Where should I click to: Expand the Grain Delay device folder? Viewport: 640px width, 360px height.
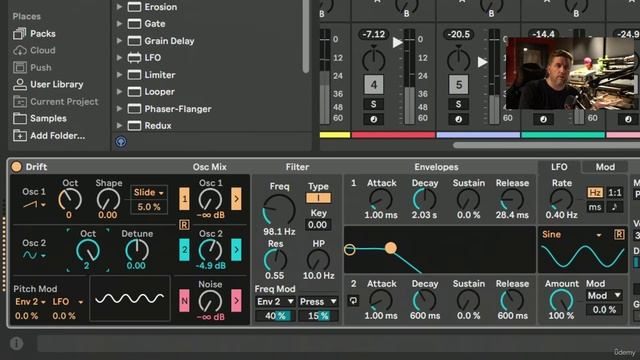click(119, 41)
